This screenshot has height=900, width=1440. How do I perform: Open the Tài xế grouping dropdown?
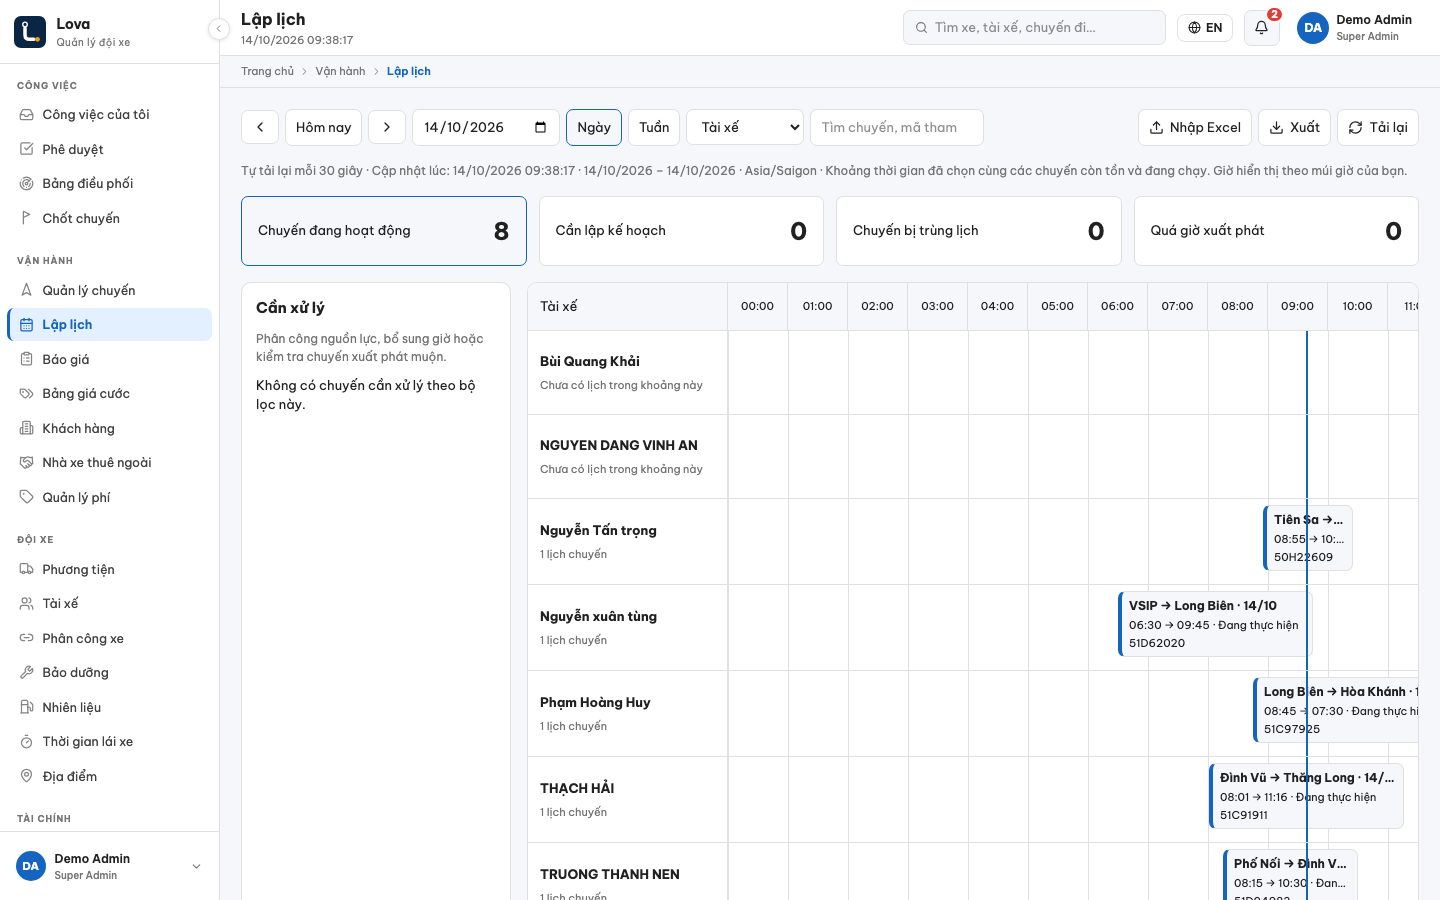[x=746, y=127]
